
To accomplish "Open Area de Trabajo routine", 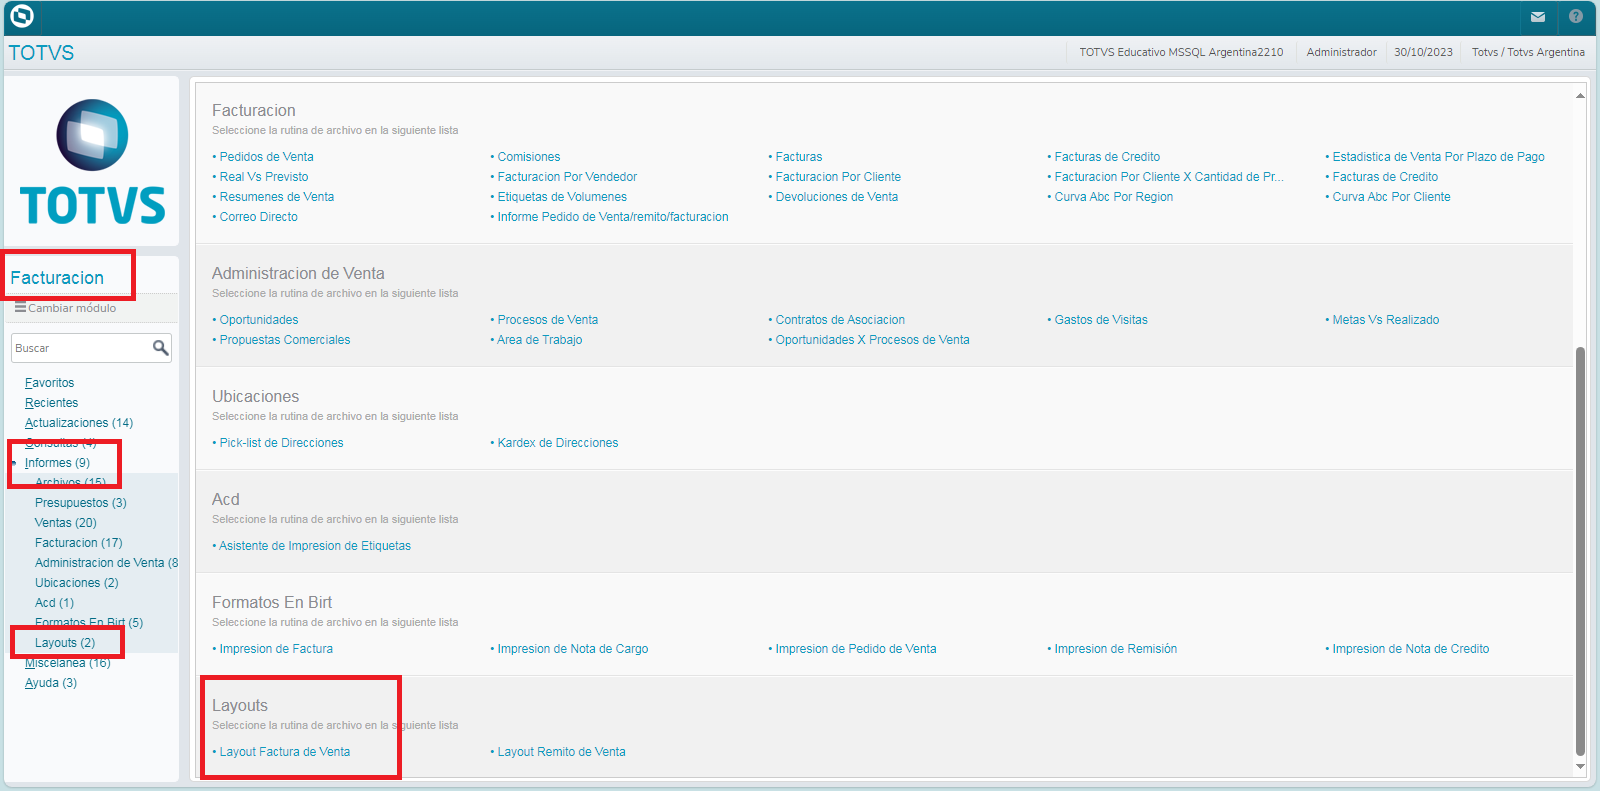I will (x=540, y=340).
